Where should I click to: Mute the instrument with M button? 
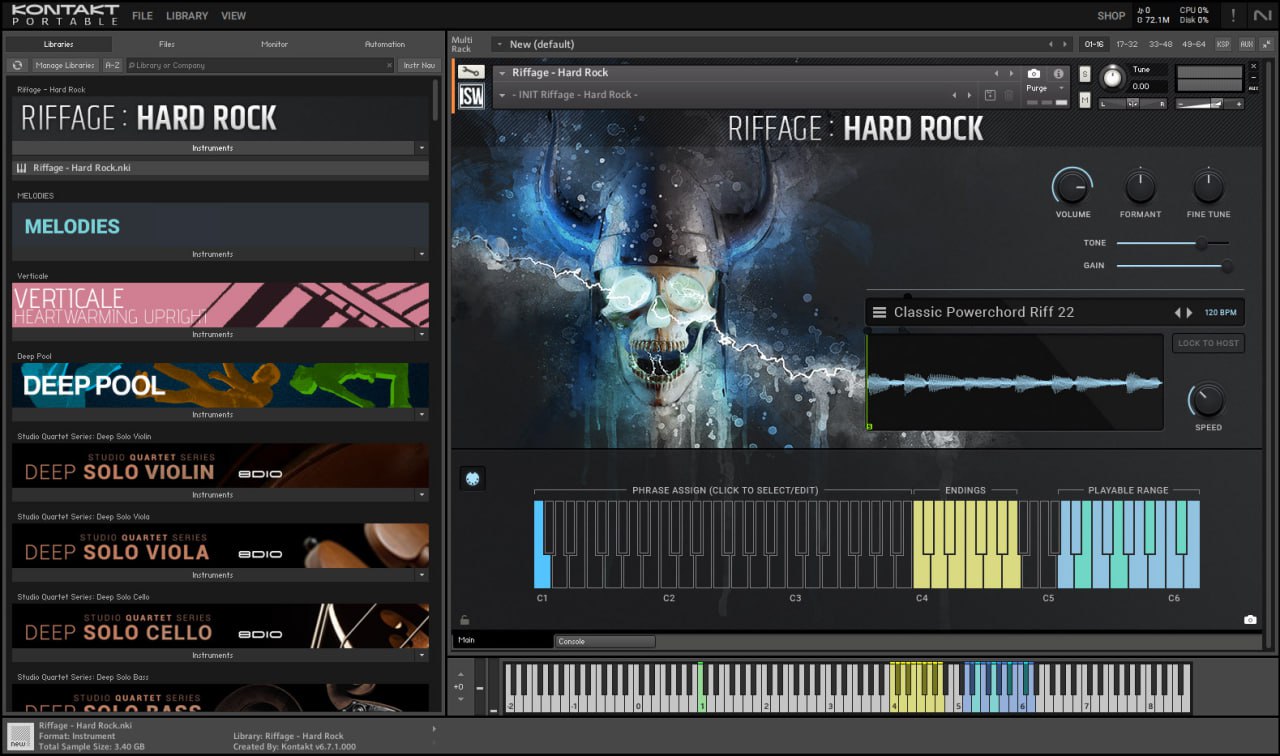[1085, 99]
